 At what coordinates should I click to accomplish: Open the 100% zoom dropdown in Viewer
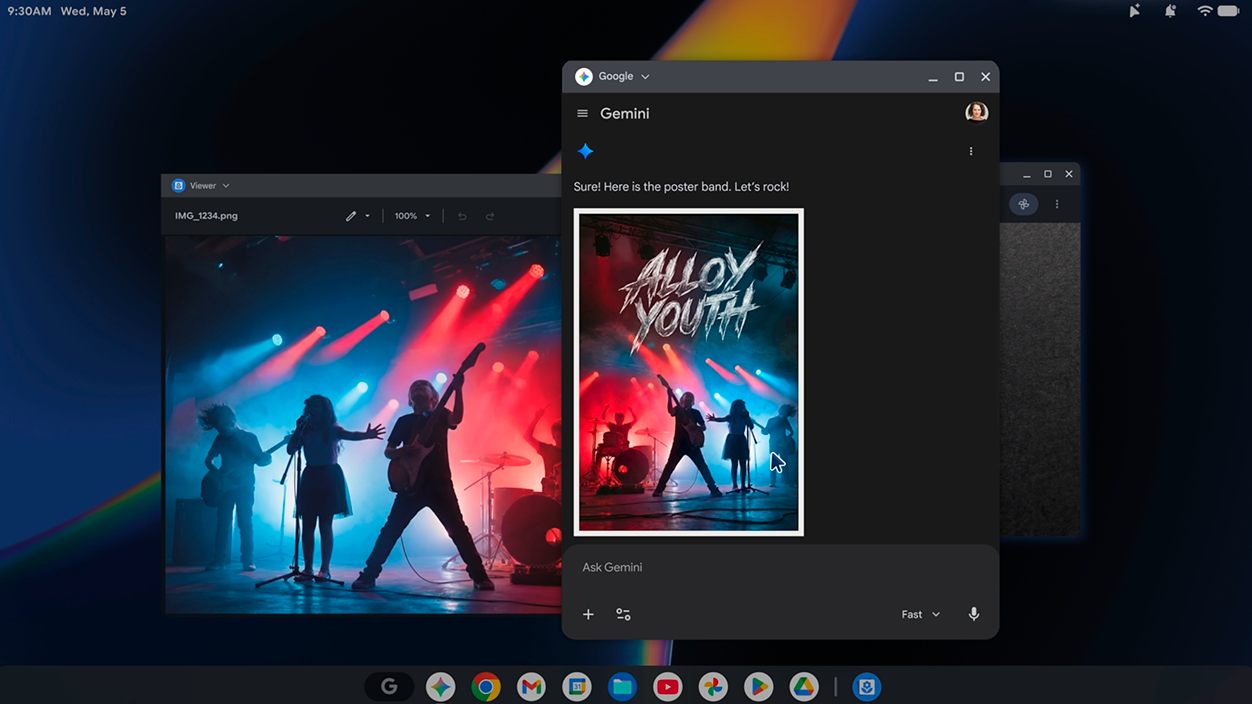click(x=412, y=216)
